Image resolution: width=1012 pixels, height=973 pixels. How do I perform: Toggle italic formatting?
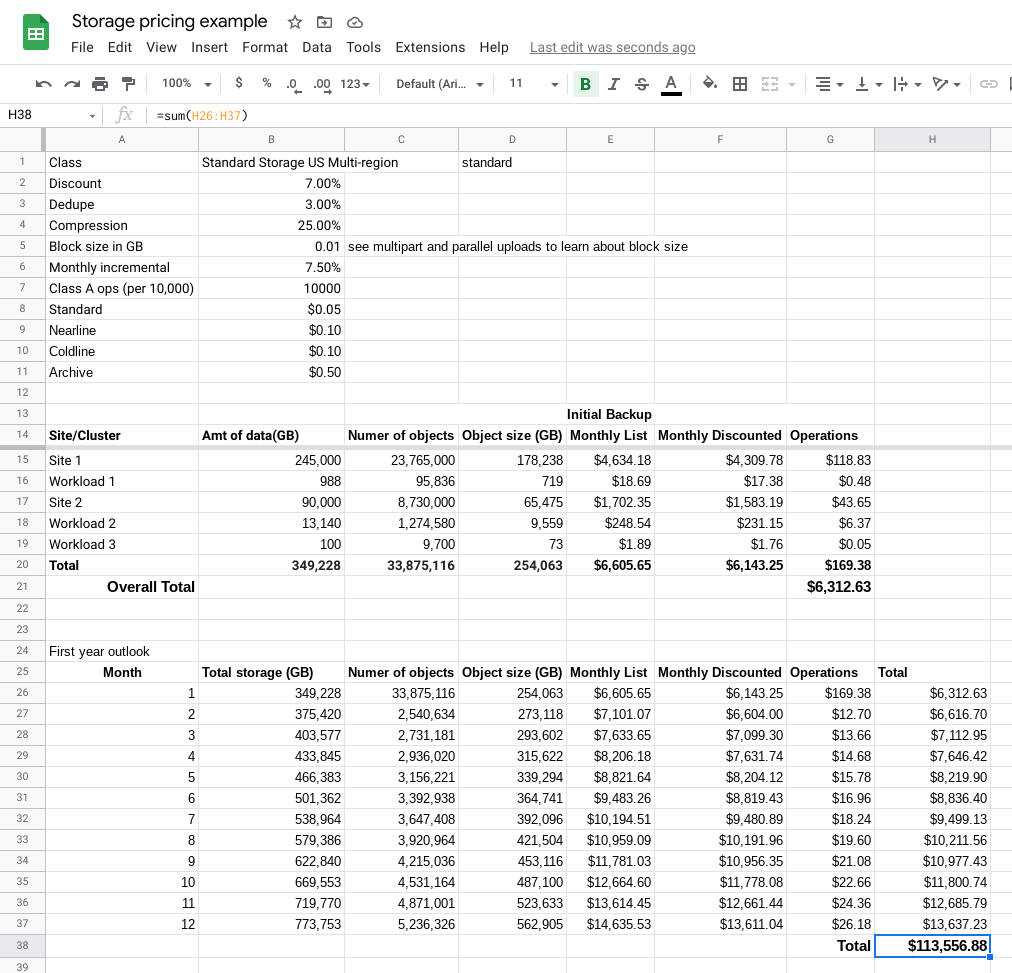coord(613,84)
